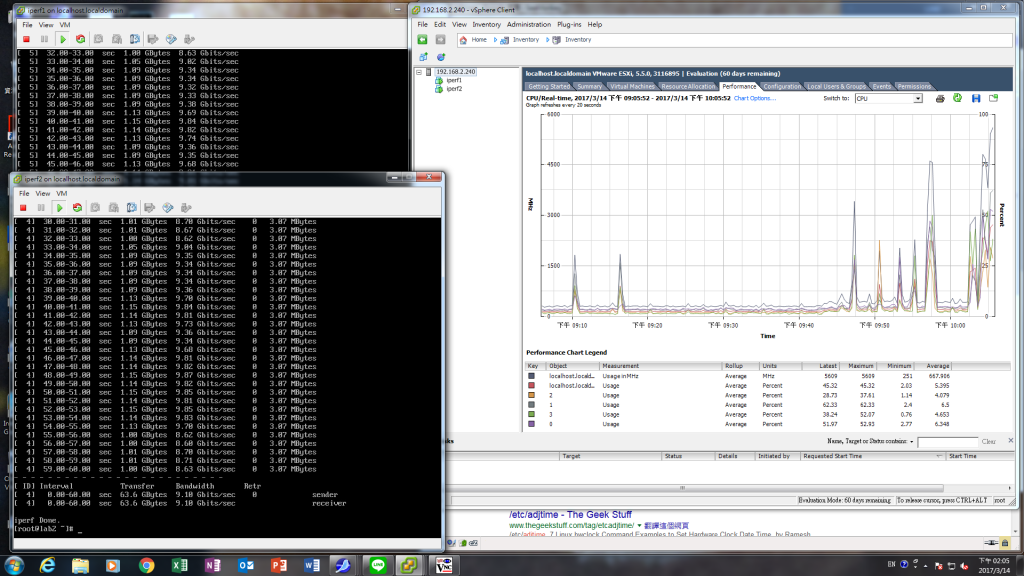Connect CD/DVD icon in iperf2 toolbar
This screenshot has width=1024, height=576.
(168, 208)
